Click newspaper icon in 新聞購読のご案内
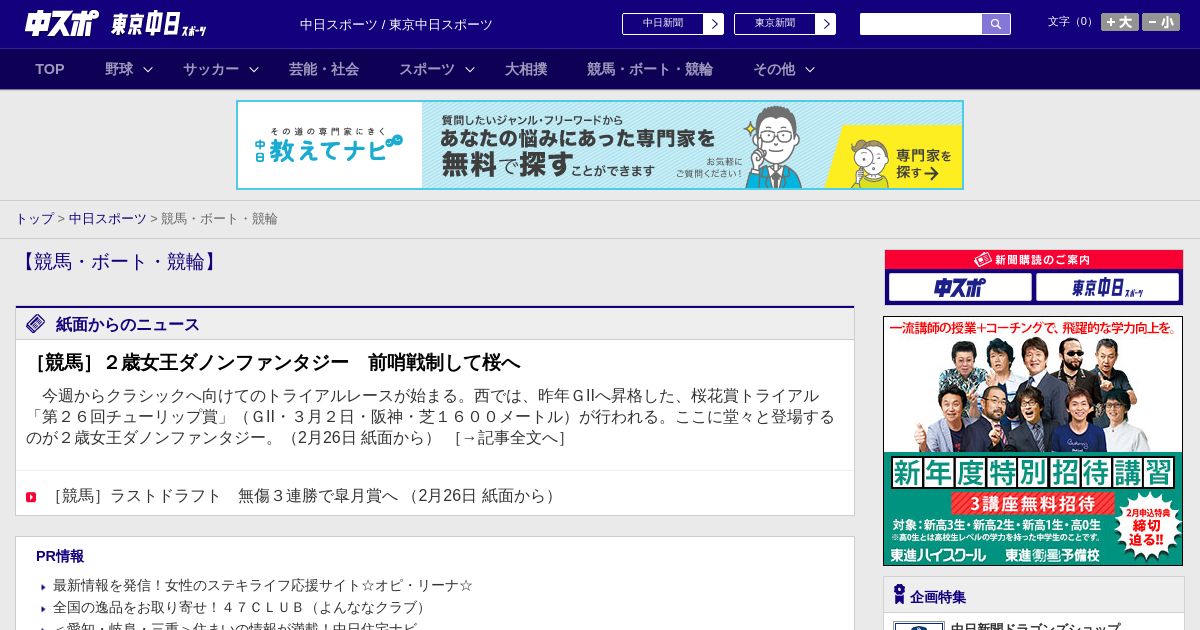Image resolution: width=1200 pixels, height=630 pixels. (x=982, y=260)
